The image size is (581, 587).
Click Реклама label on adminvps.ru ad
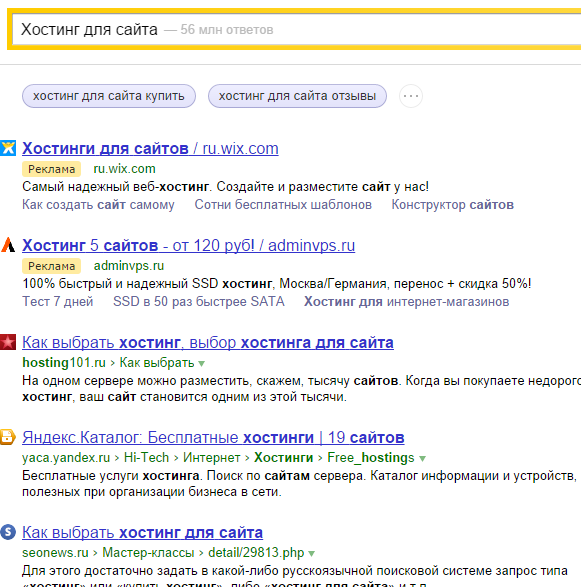pyautogui.click(x=51, y=266)
